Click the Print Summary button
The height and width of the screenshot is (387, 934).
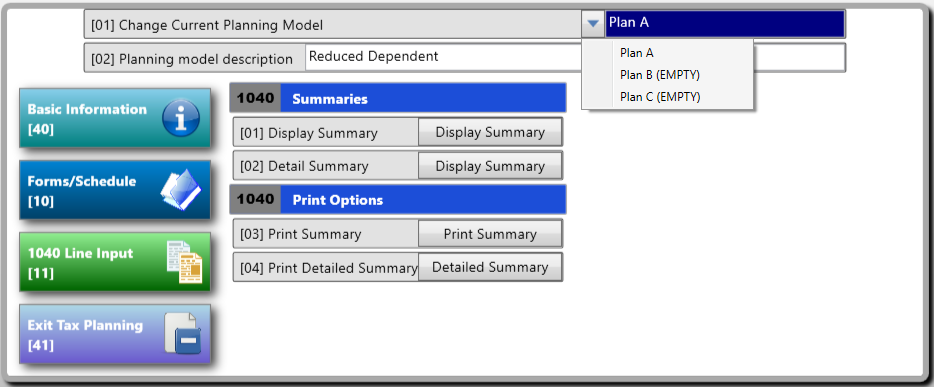[490, 234]
